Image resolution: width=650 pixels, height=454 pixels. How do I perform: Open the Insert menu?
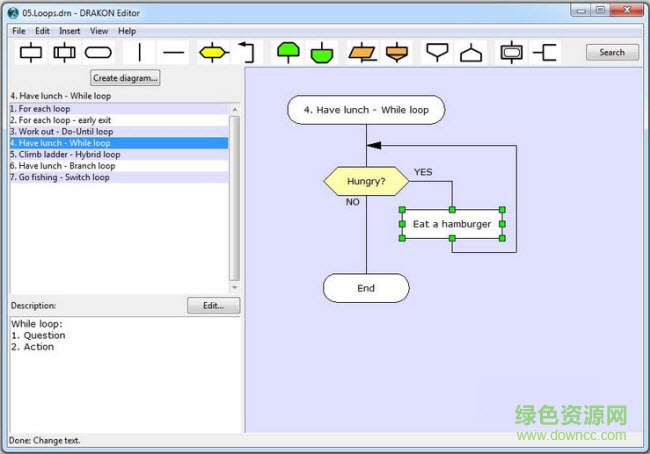point(69,31)
